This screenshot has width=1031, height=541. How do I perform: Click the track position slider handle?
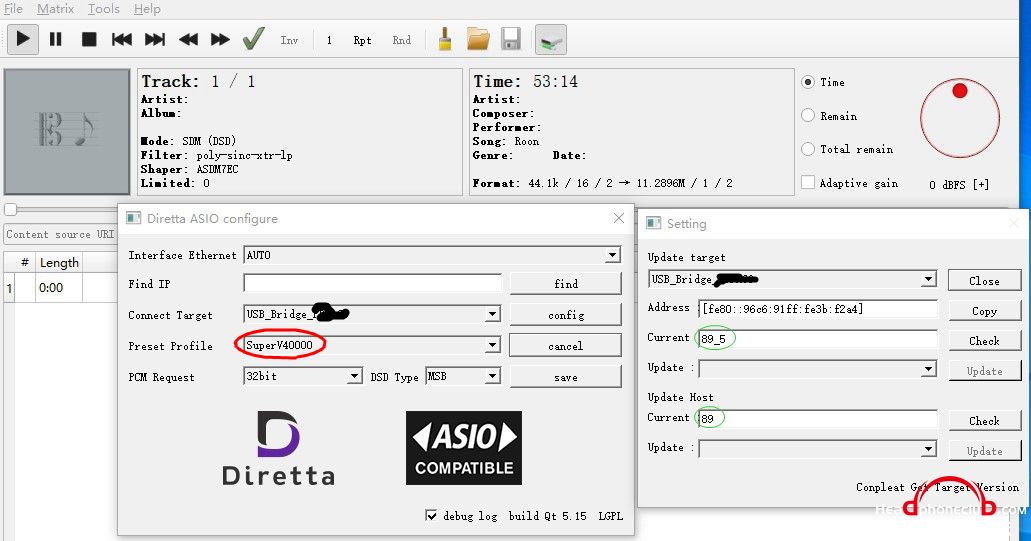11,210
